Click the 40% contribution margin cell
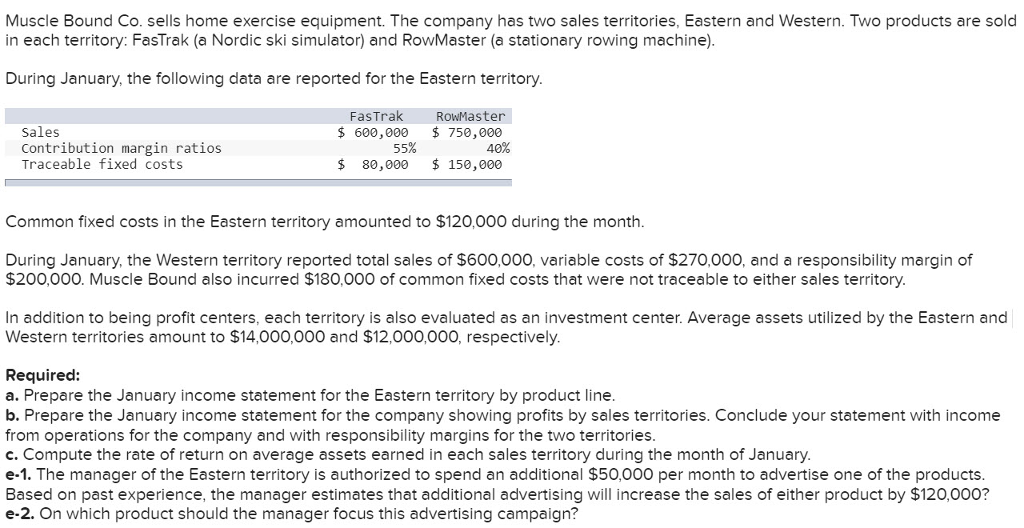Viewport: 1024px width, 528px height. tap(498, 148)
